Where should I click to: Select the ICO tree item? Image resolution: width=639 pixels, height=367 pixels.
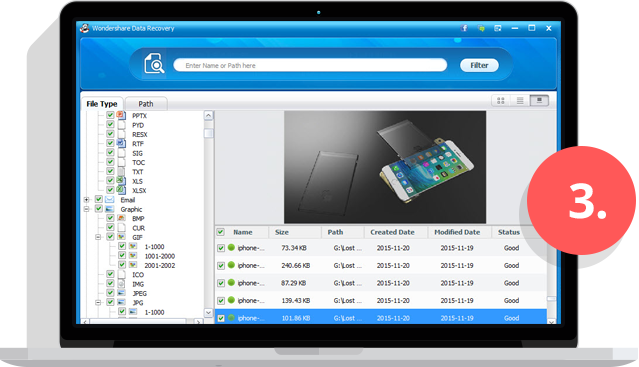tap(138, 275)
